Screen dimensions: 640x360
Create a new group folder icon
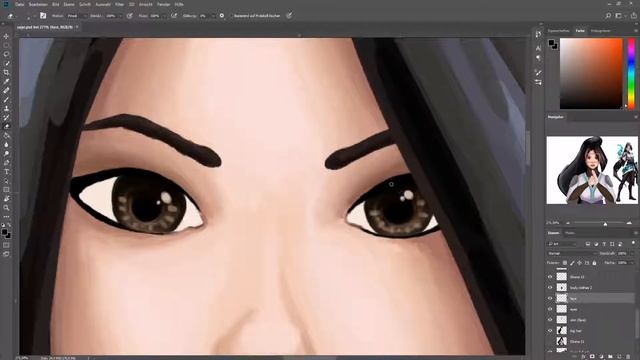click(x=610, y=357)
